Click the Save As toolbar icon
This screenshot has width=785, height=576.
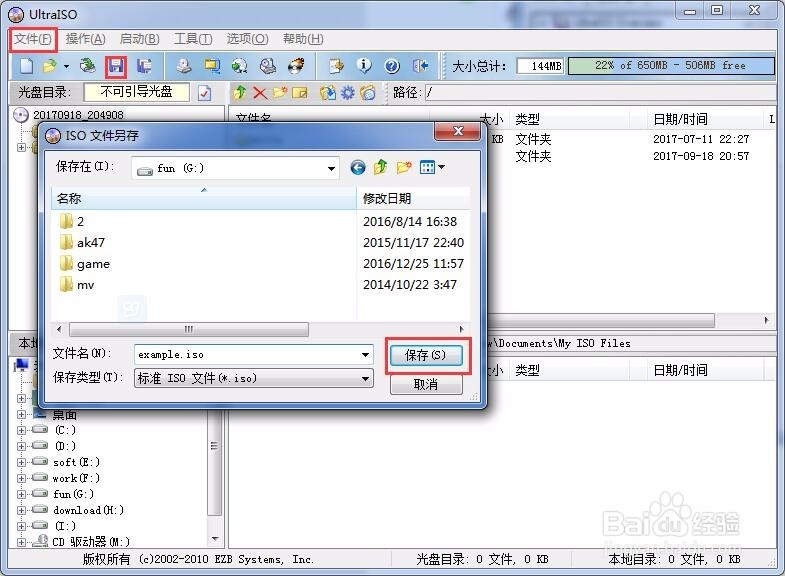point(145,66)
